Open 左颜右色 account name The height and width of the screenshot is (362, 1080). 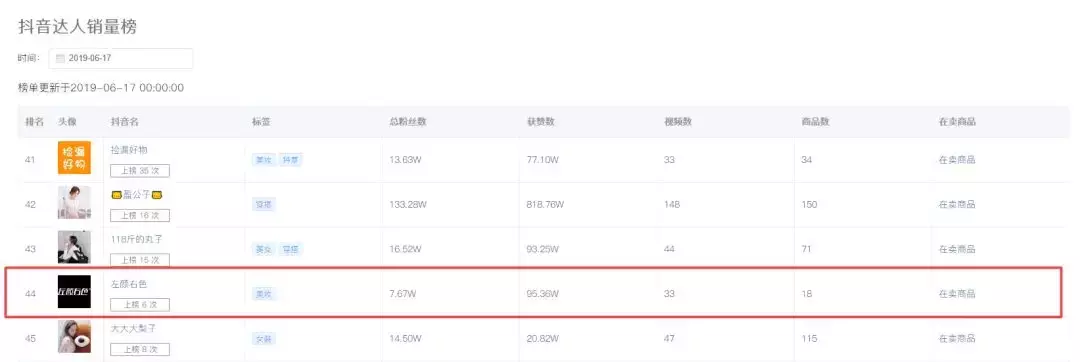pyautogui.click(x=129, y=284)
